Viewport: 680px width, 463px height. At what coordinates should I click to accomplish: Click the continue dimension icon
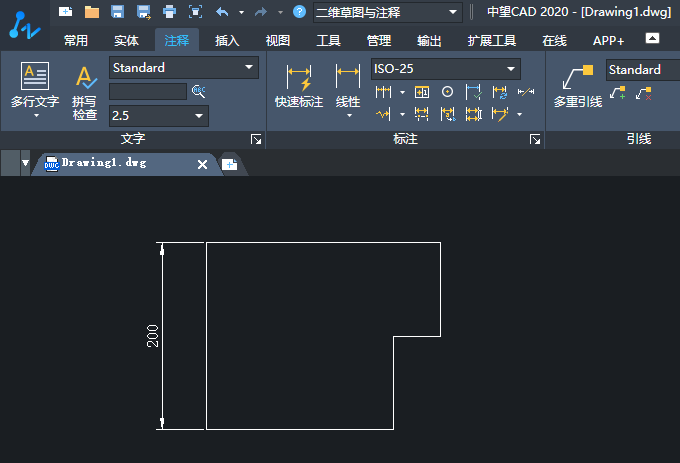(383, 92)
